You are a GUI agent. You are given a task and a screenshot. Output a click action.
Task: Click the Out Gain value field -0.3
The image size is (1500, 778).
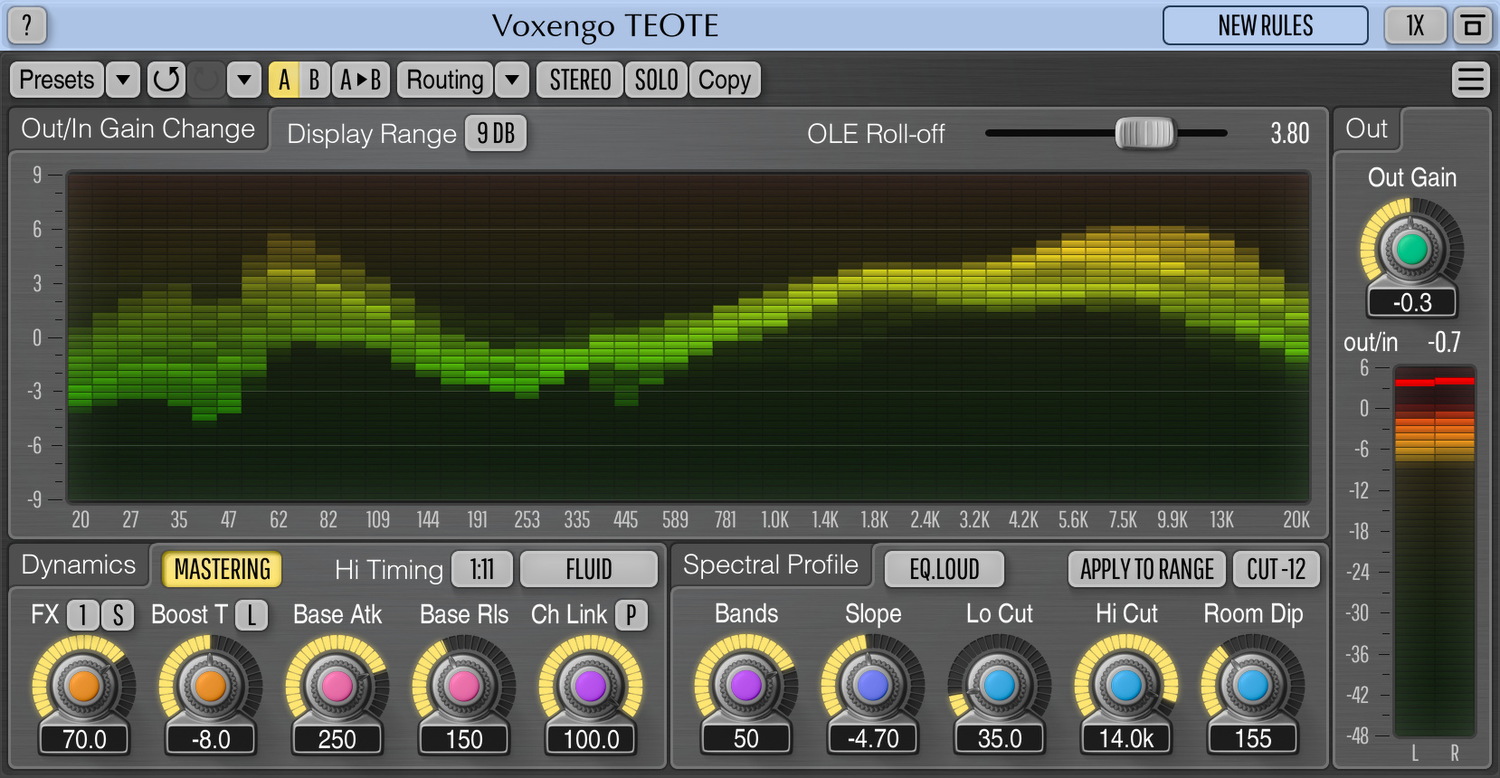coord(1411,303)
